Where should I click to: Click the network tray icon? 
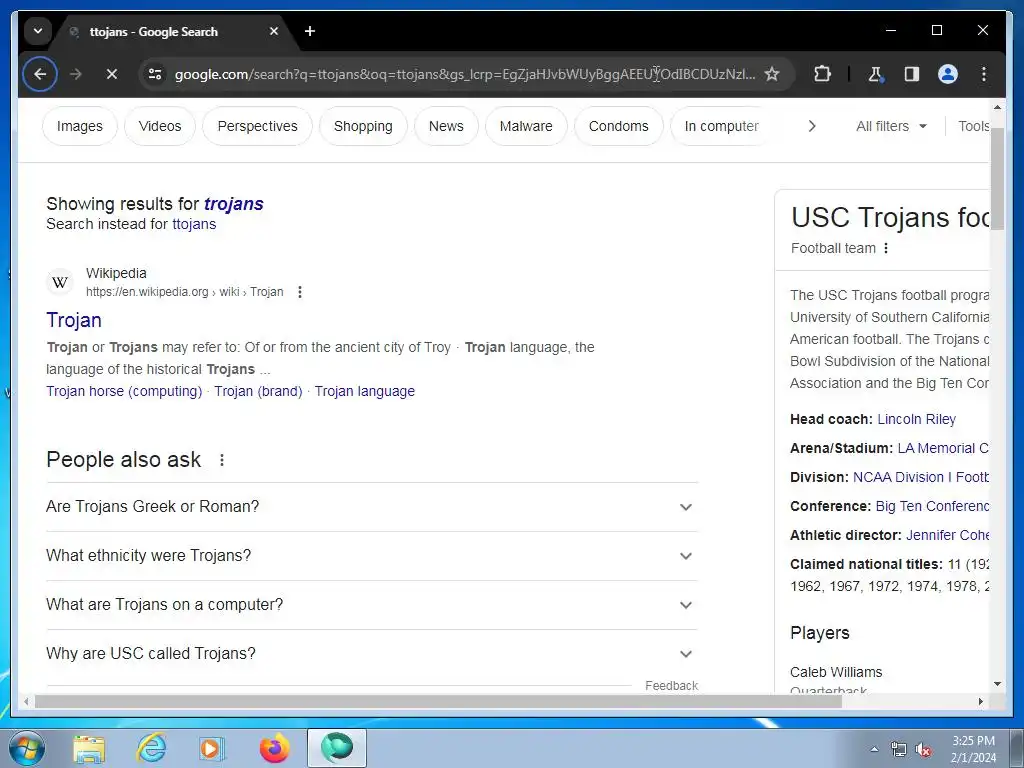click(x=899, y=750)
